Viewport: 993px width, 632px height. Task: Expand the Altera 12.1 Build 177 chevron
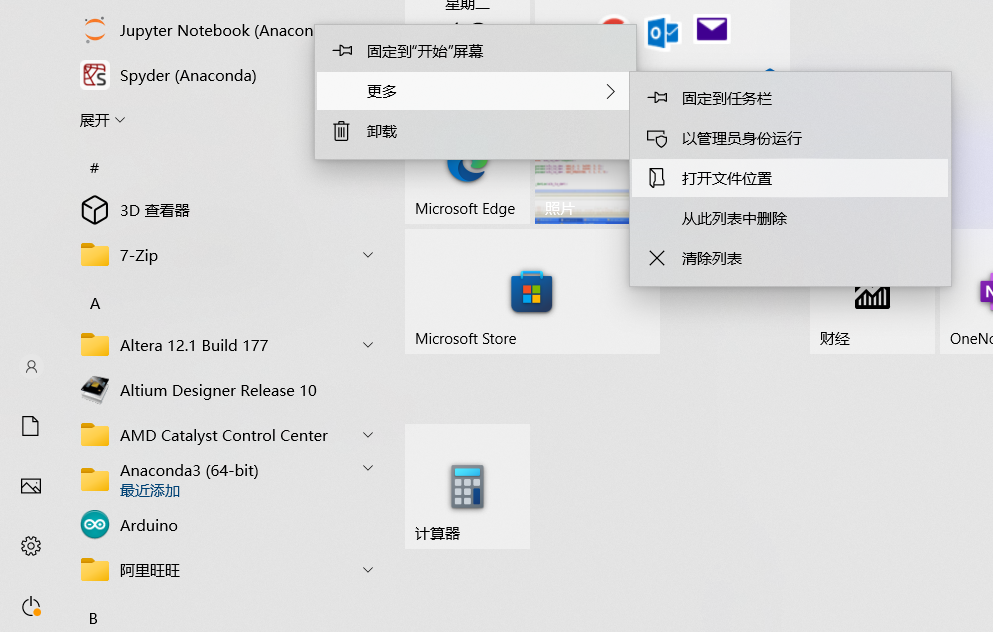click(x=368, y=344)
